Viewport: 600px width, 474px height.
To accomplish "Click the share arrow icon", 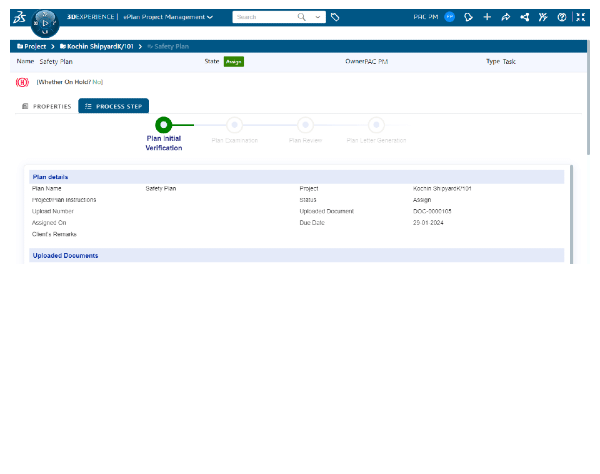I will coord(506,17).
